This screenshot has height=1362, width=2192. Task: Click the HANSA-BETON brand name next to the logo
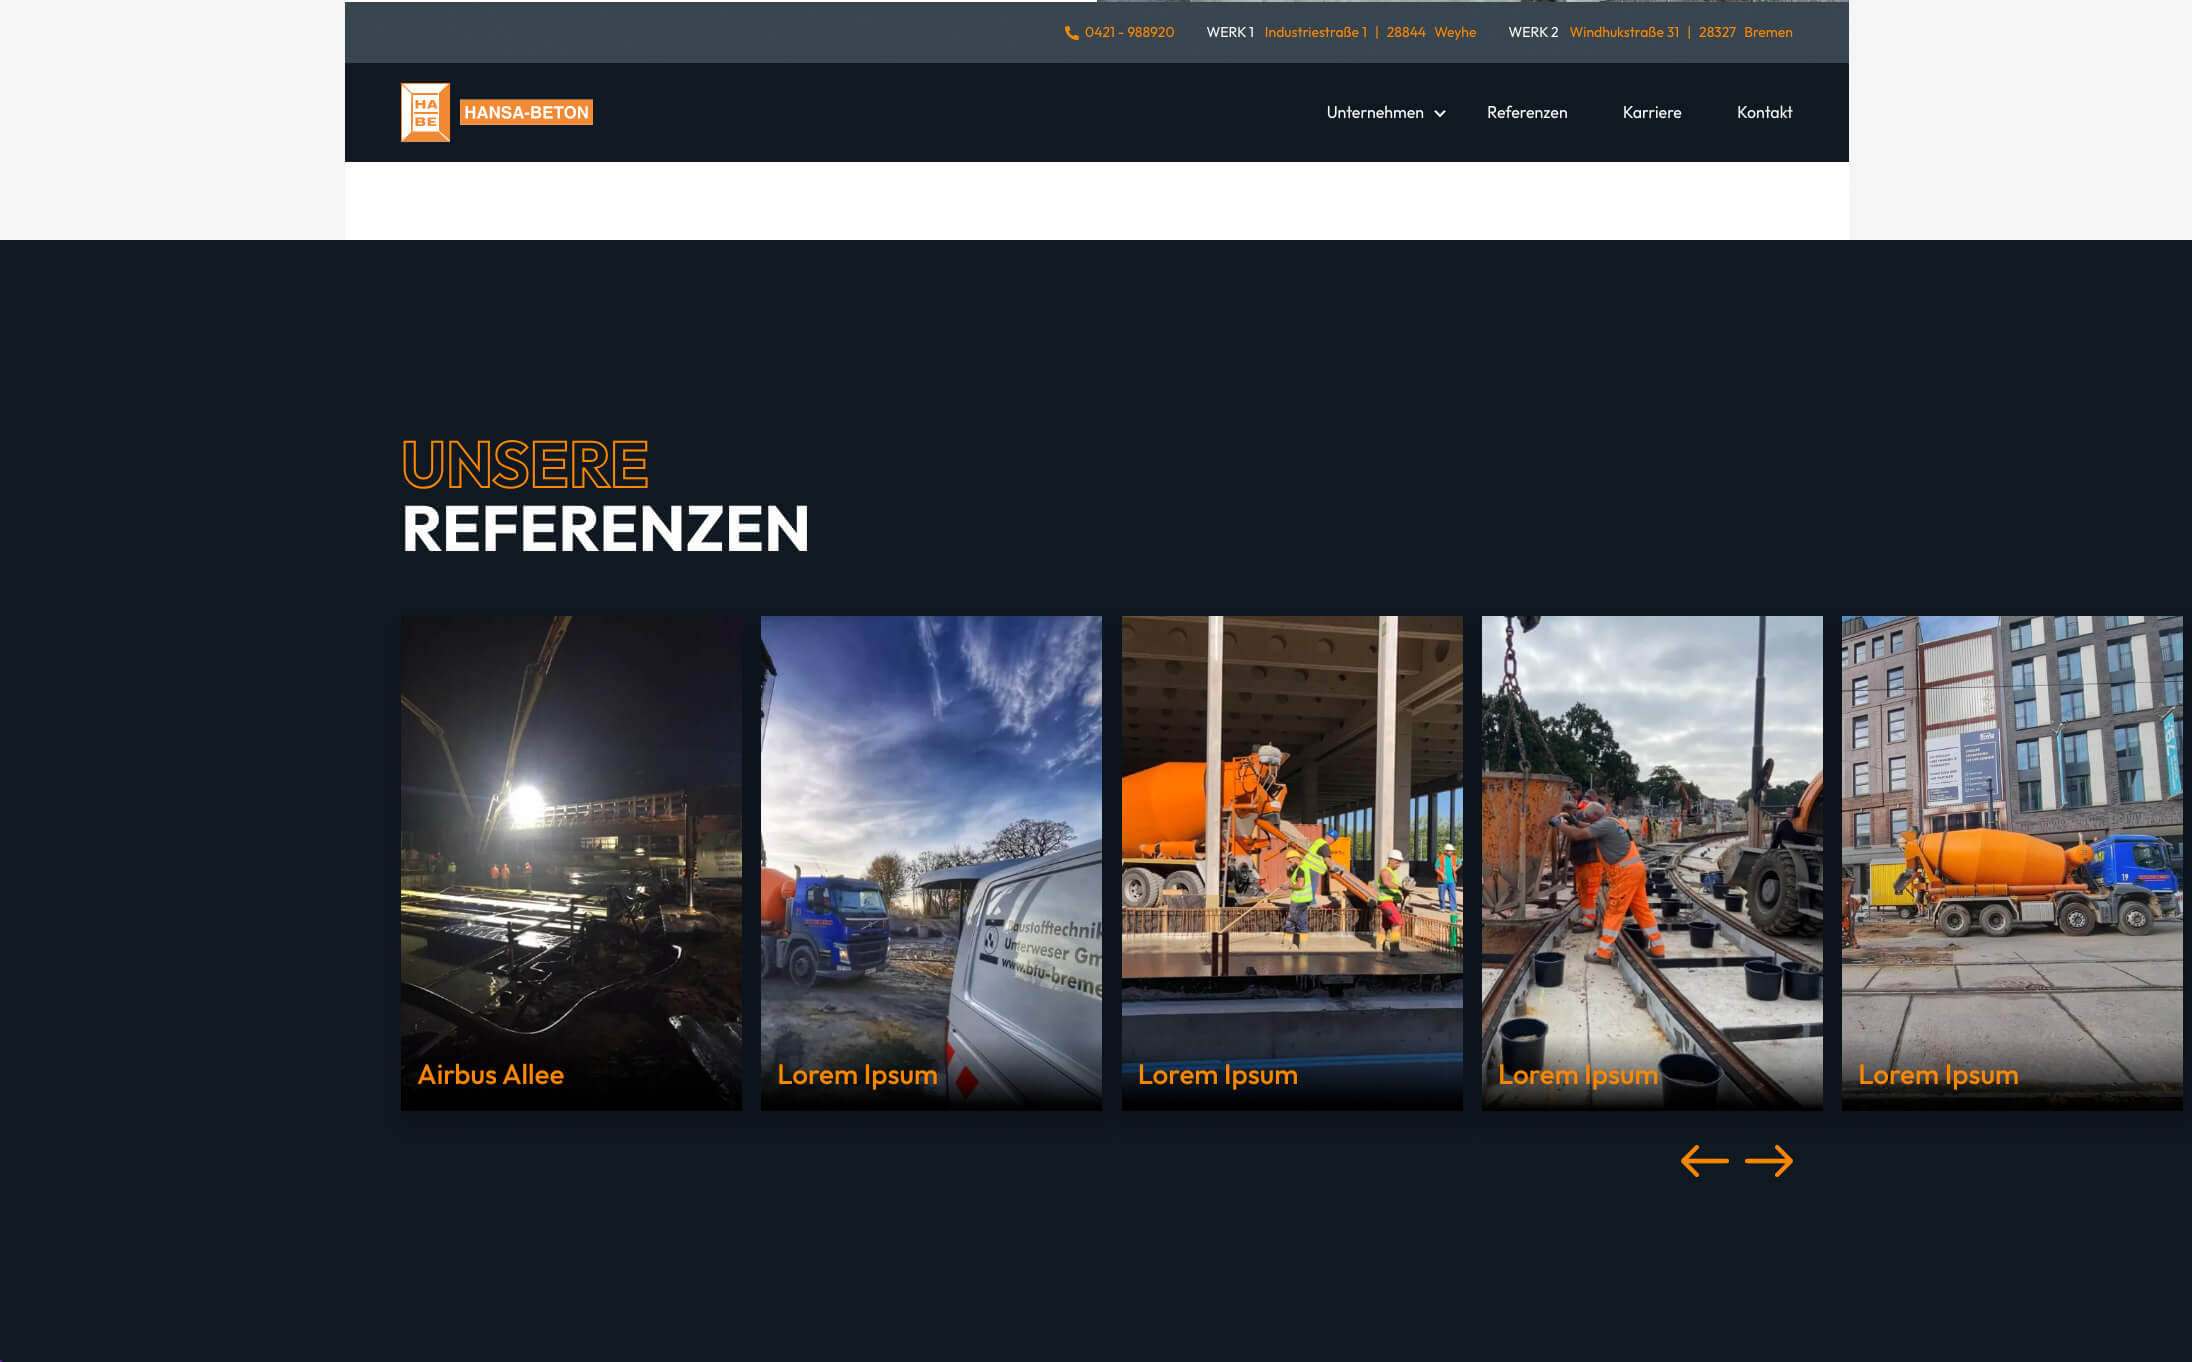pos(526,112)
